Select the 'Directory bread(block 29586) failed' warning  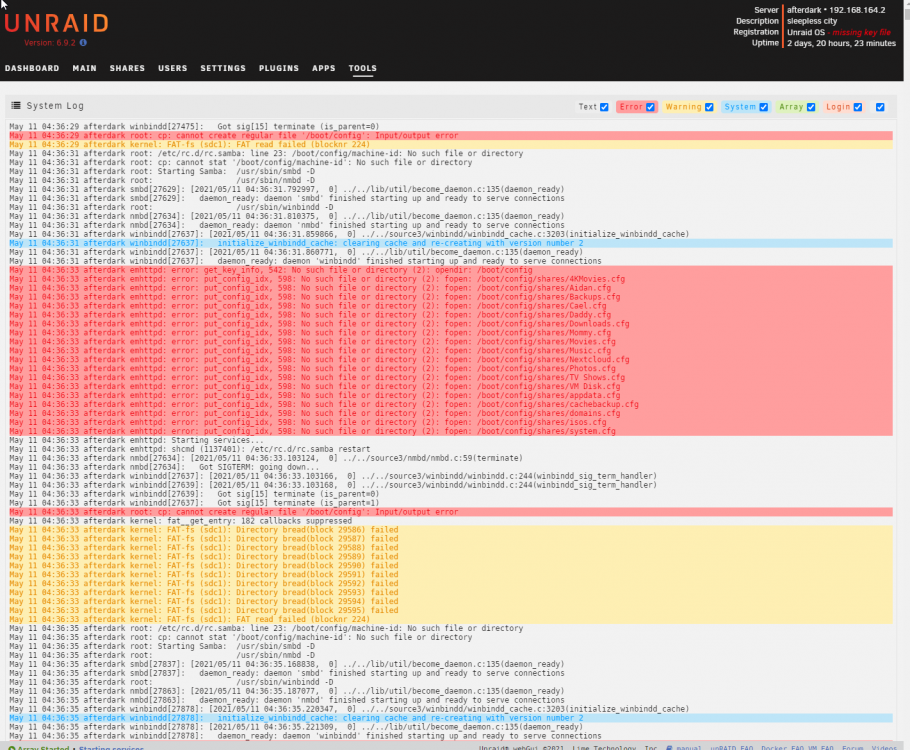pos(450,530)
